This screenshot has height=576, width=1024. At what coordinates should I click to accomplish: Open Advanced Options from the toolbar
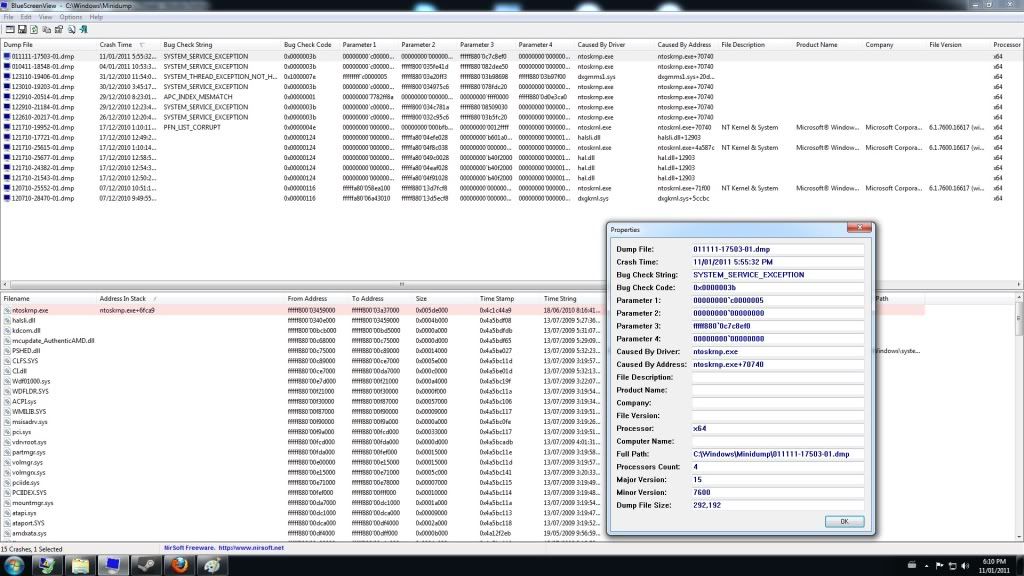pos(10,29)
